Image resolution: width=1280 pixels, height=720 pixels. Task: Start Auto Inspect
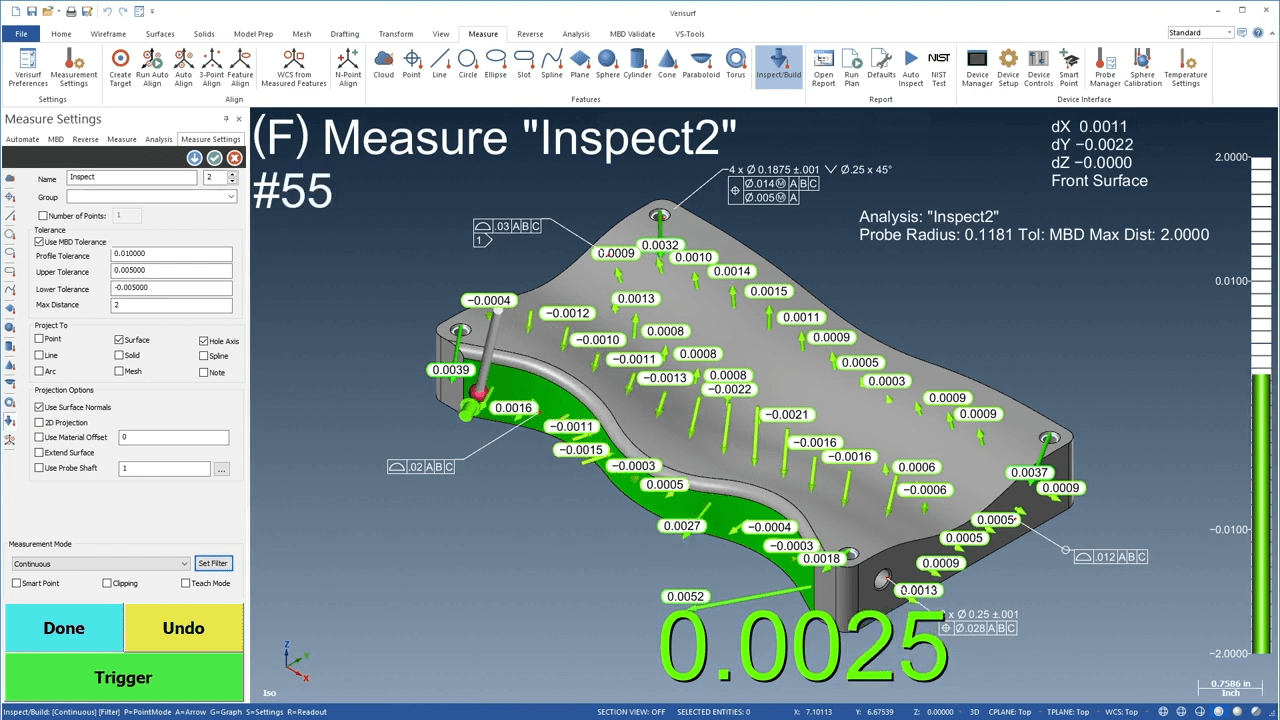(911, 68)
